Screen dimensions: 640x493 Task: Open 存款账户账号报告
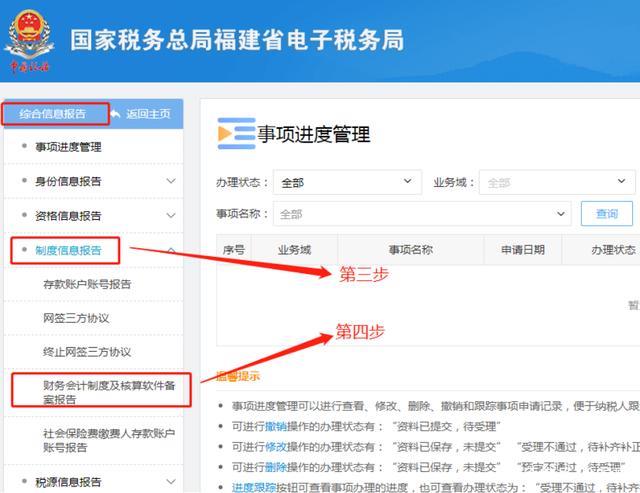[x=87, y=284]
